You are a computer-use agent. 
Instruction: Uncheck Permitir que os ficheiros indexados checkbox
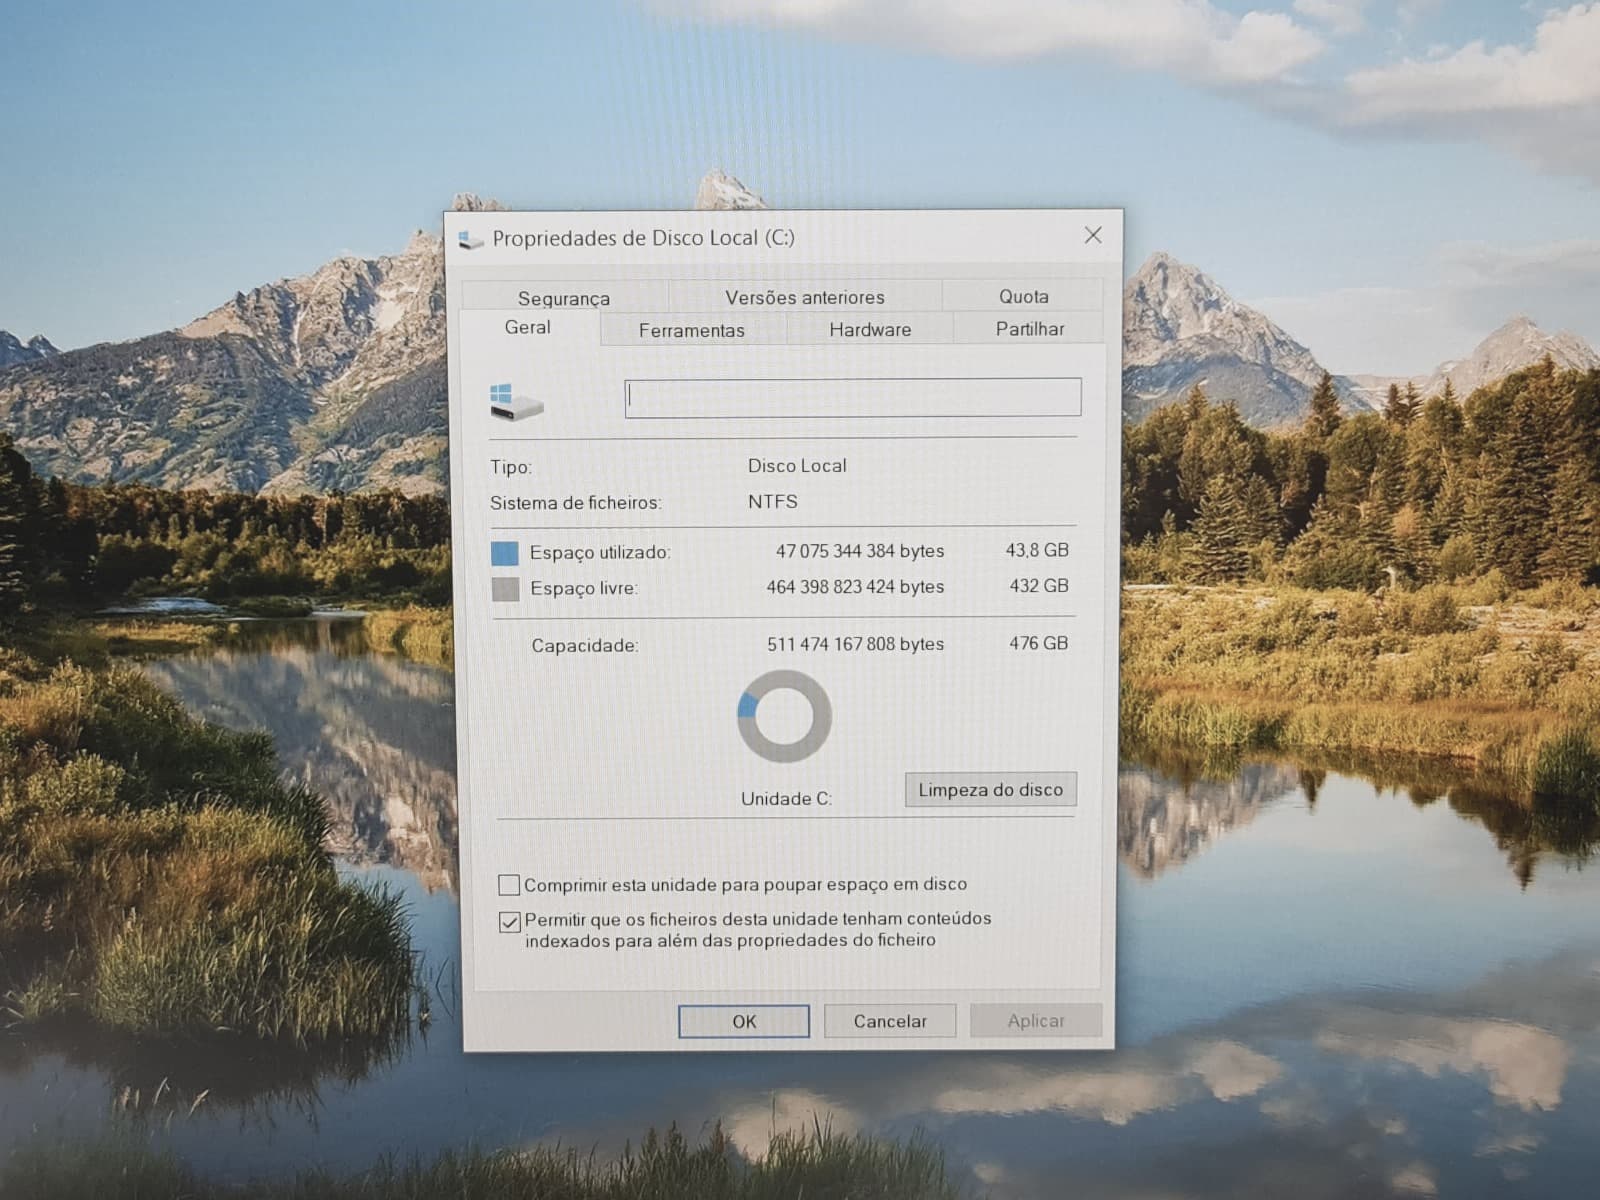tap(509, 921)
